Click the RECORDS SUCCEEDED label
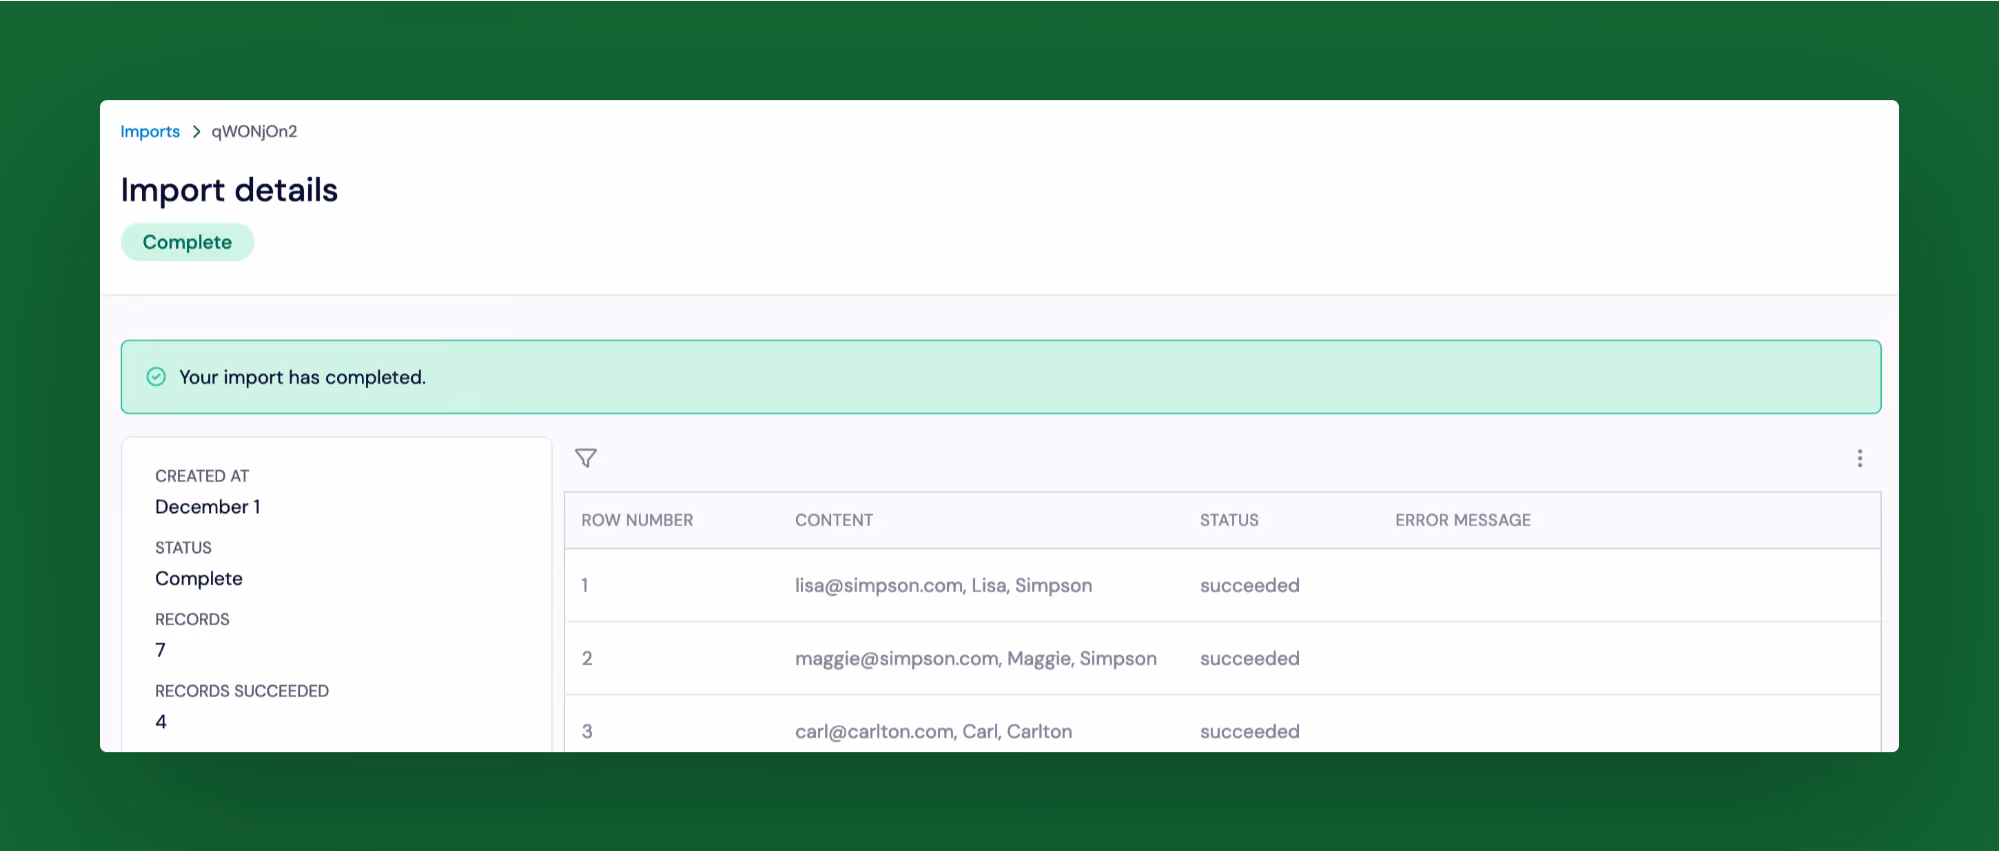1999x852 pixels. [x=242, y=691]
